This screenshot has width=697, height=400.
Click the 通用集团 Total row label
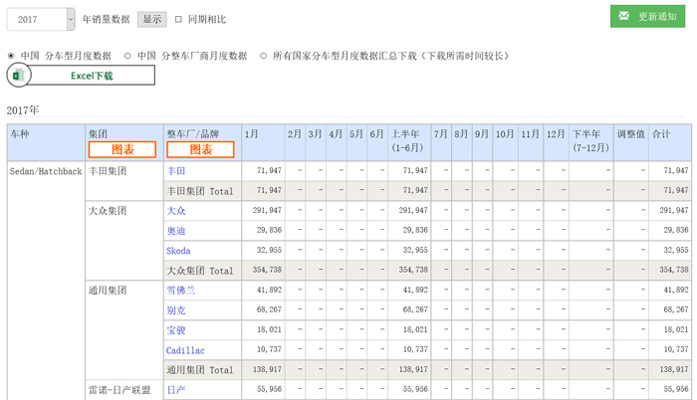200,370
